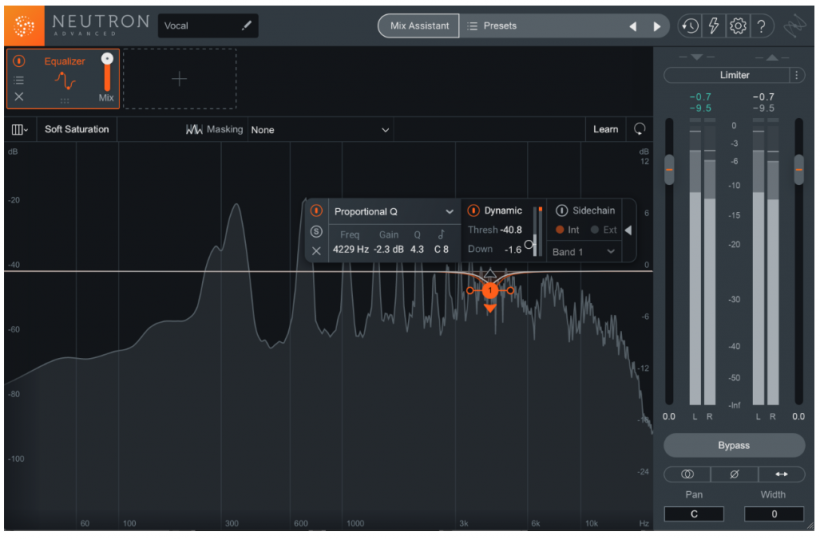The width and height of the screenshot is (820, 539).
Task: Select Ext sidechain source
Action: pyautogui.click(x=603, y=230)
